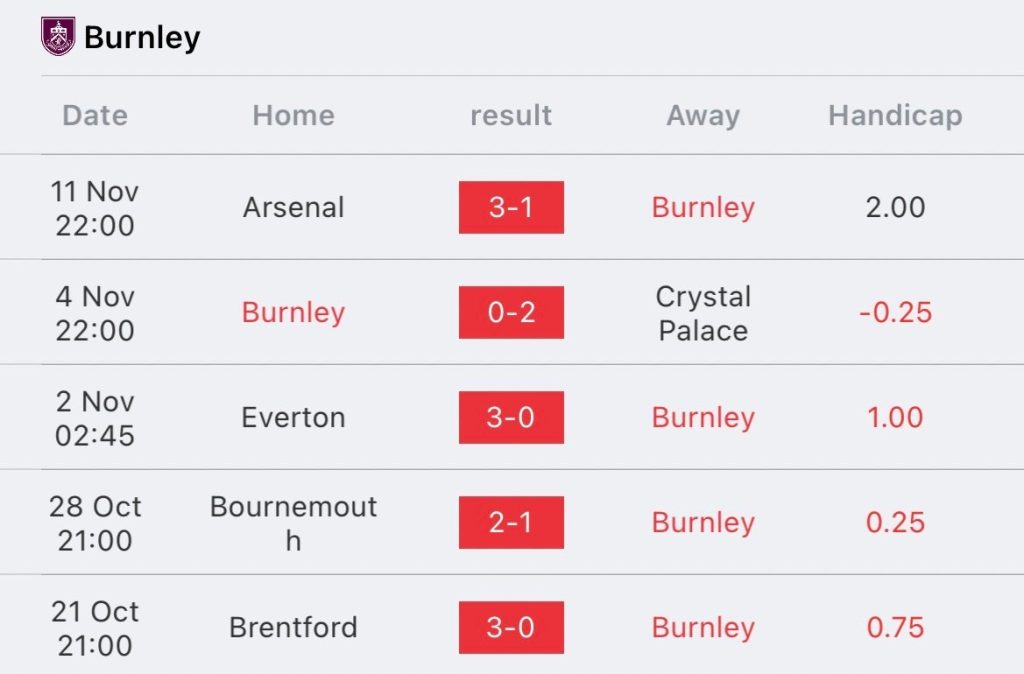
Task: Open the 0-2 Crystal Palace result badge
Action: coord(511,312)
